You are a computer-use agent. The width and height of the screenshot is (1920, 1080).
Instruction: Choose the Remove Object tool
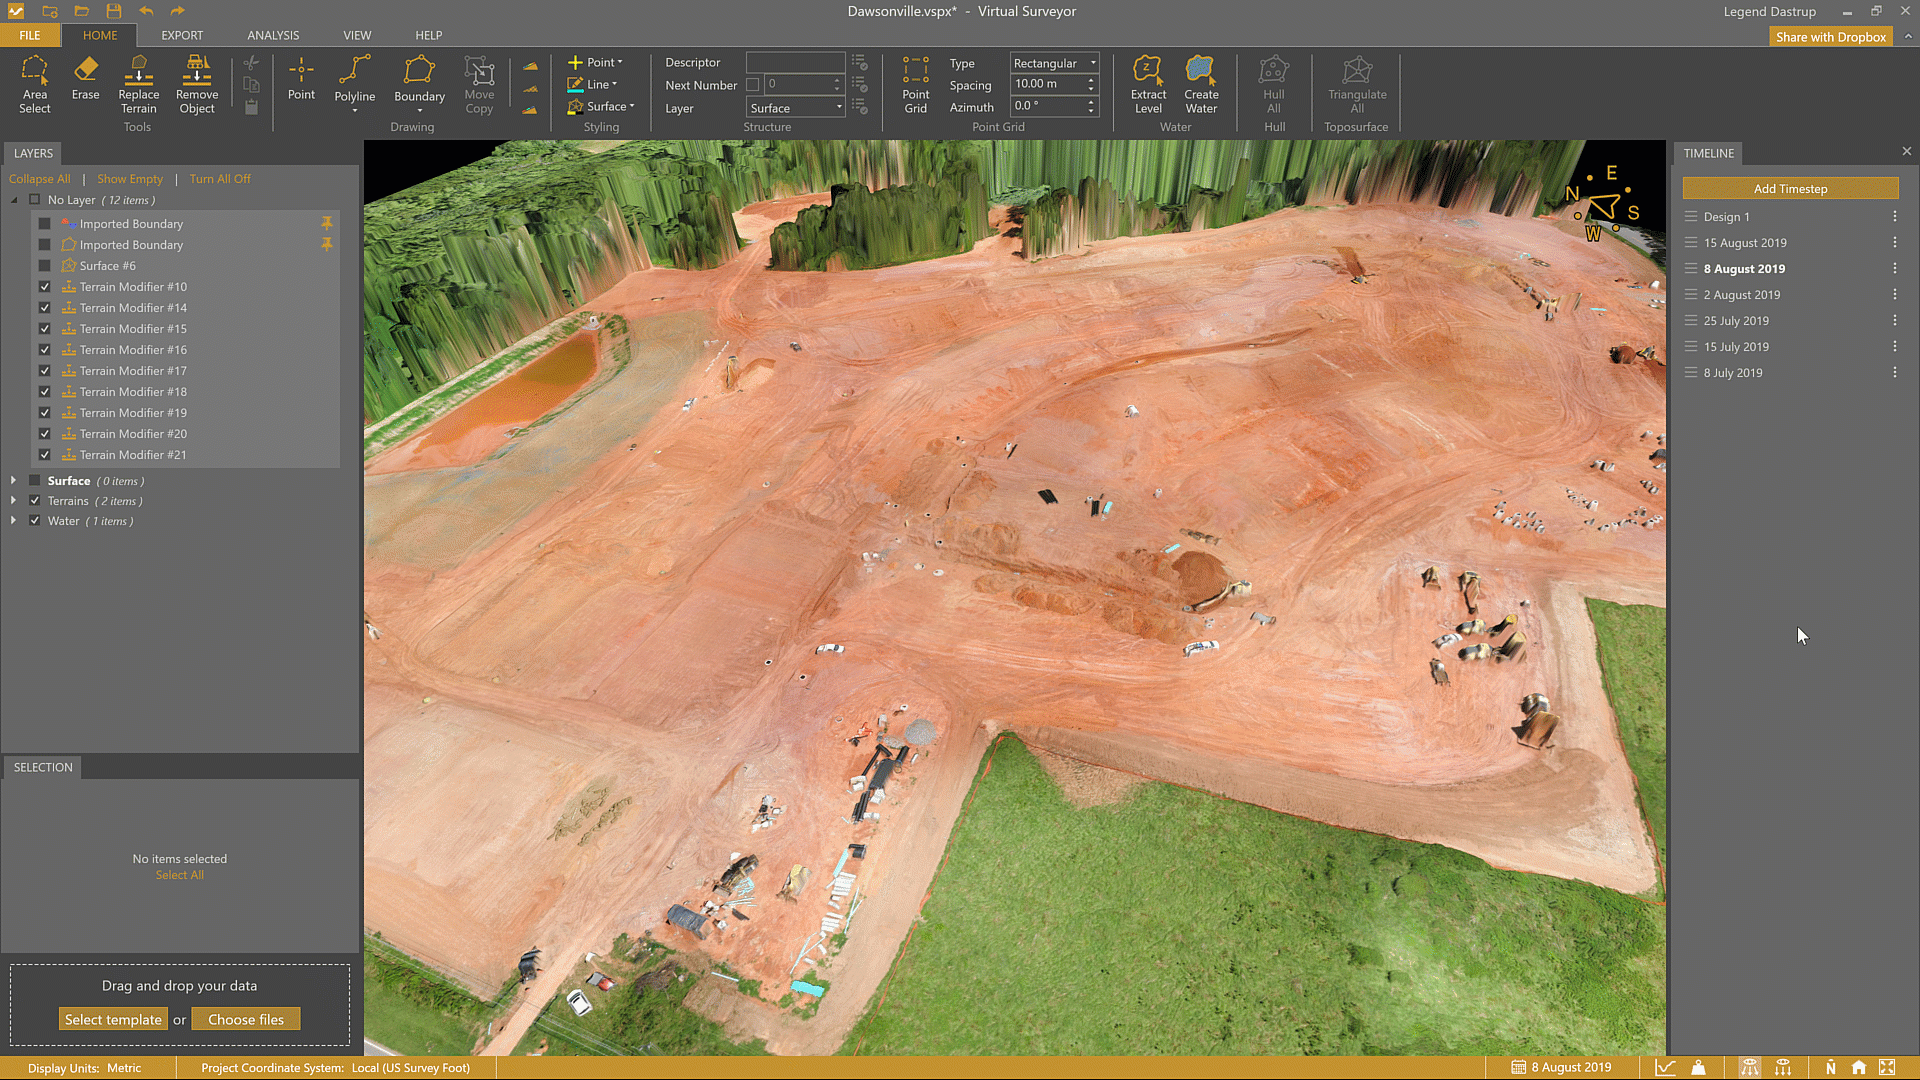point(197,84)
